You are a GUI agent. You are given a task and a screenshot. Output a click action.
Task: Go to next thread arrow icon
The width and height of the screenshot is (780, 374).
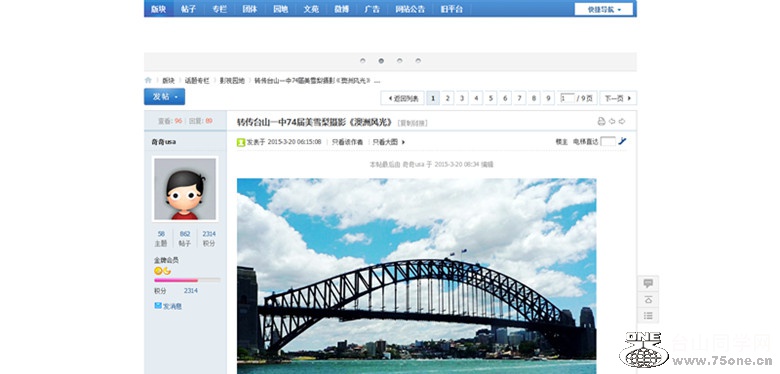click(622, 121)
